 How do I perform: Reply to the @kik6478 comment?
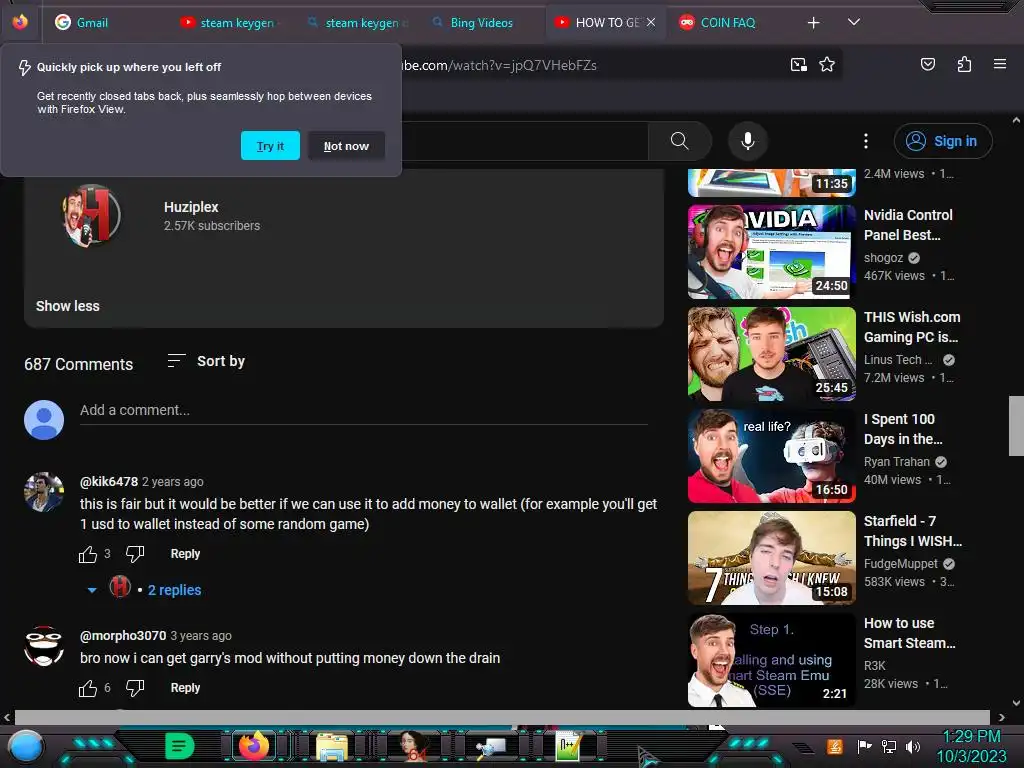tap(185, 554)
